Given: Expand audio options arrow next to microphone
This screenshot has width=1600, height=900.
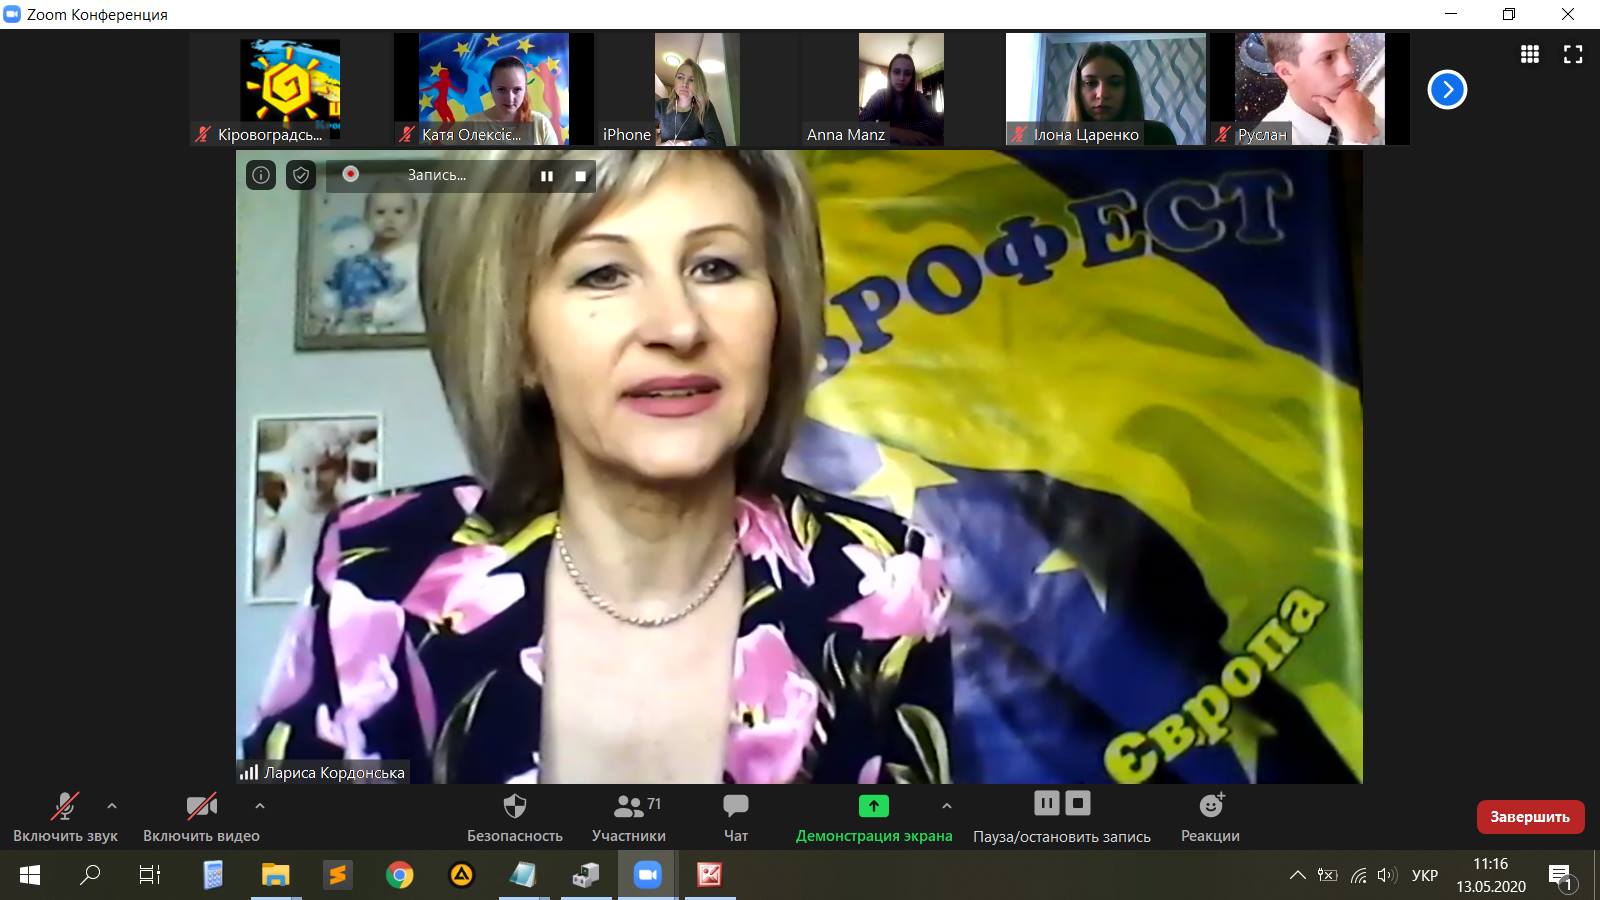Looking at the screenshot, I should point(112,805).
